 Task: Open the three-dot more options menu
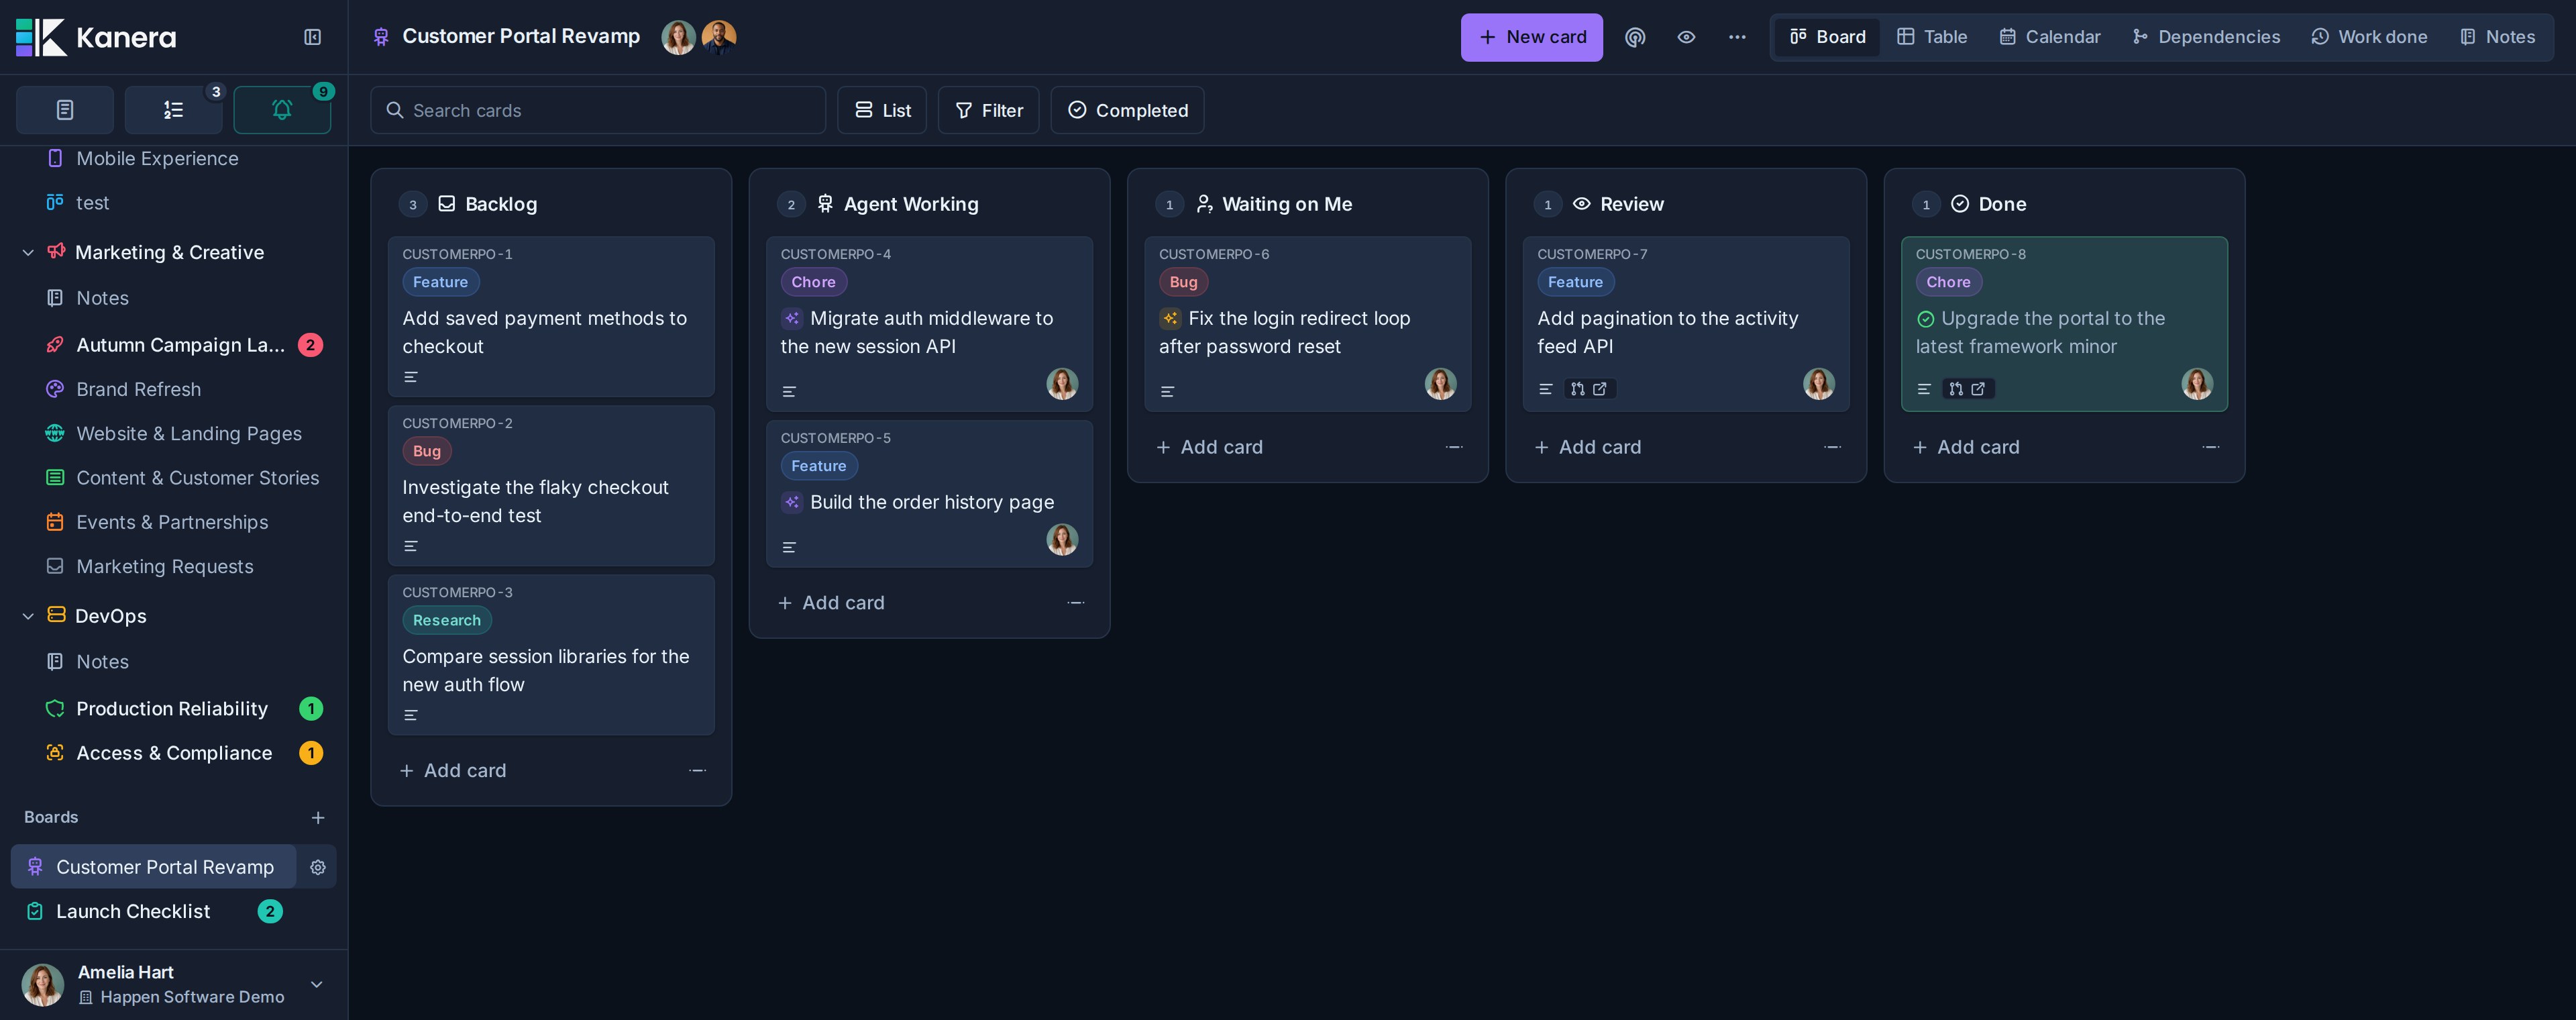[1737, 37]
